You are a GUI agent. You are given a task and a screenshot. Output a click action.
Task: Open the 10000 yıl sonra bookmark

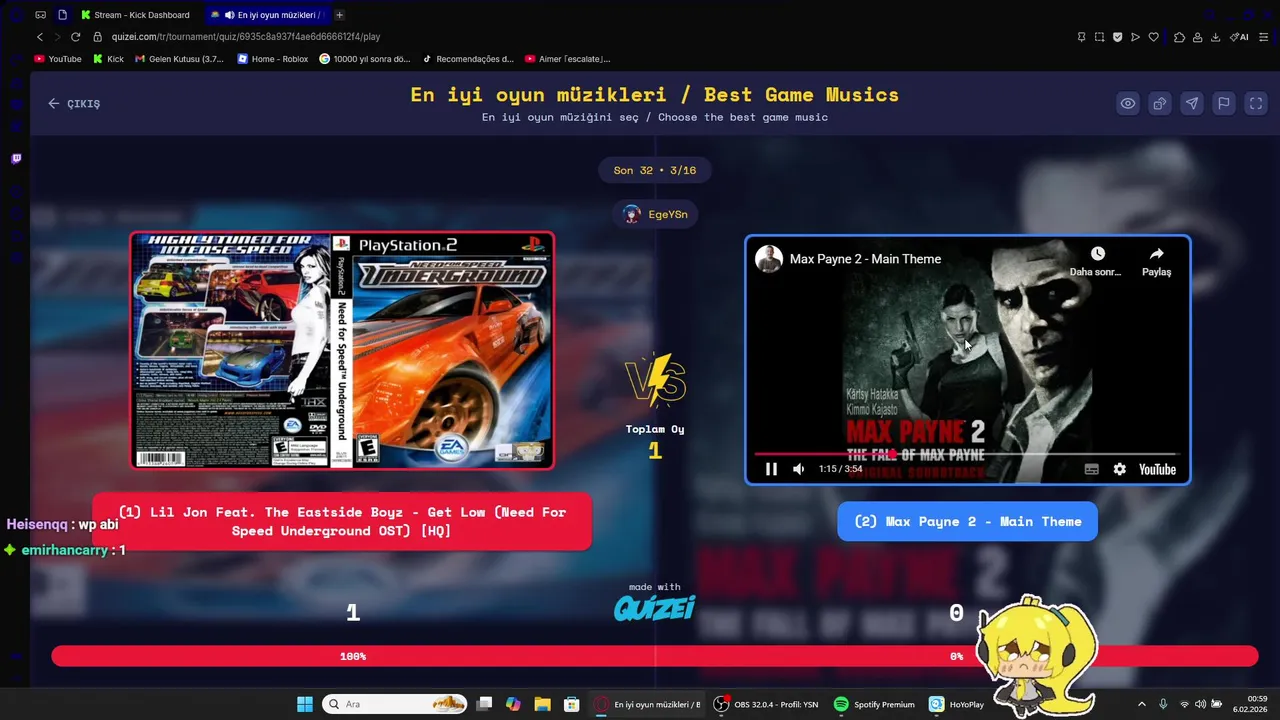tap(365, 59)
